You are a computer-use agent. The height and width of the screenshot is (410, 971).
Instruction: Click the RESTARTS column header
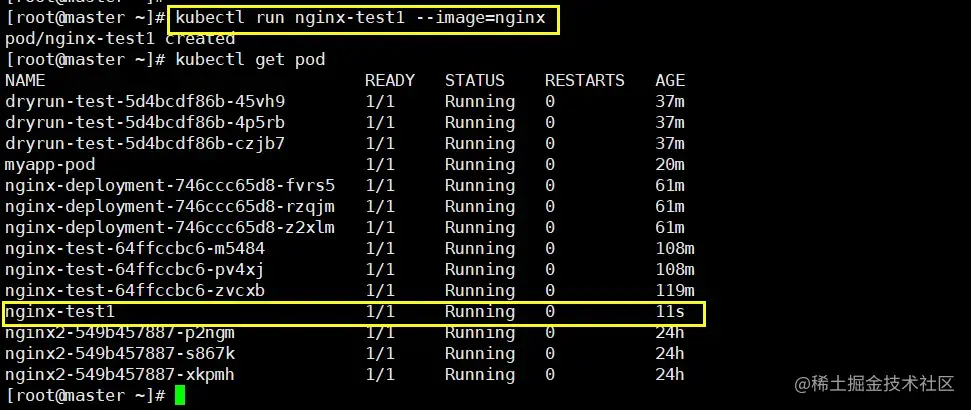point(585,81)
